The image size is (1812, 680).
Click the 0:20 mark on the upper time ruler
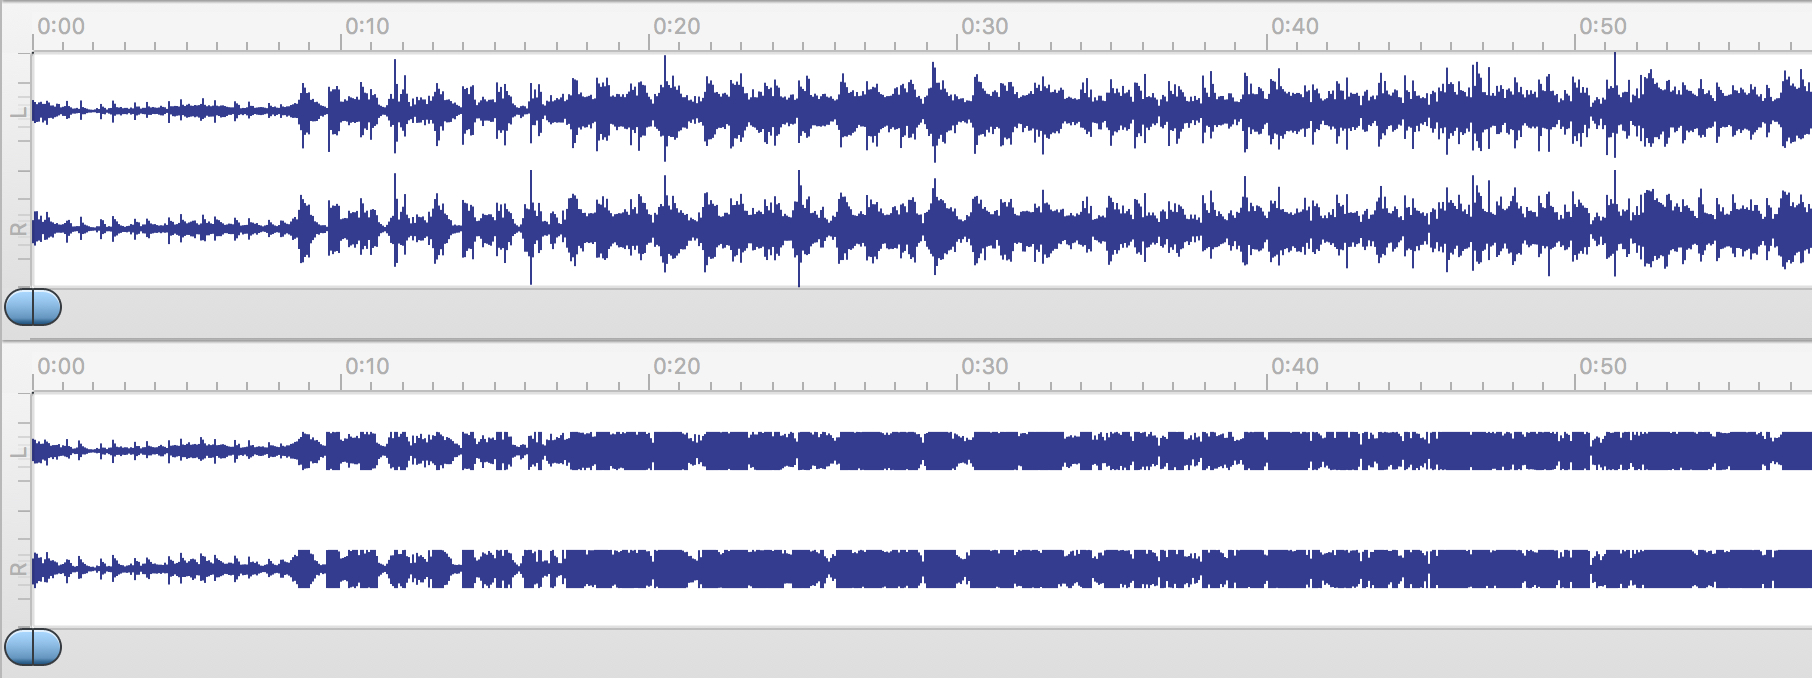pos(675,27)
